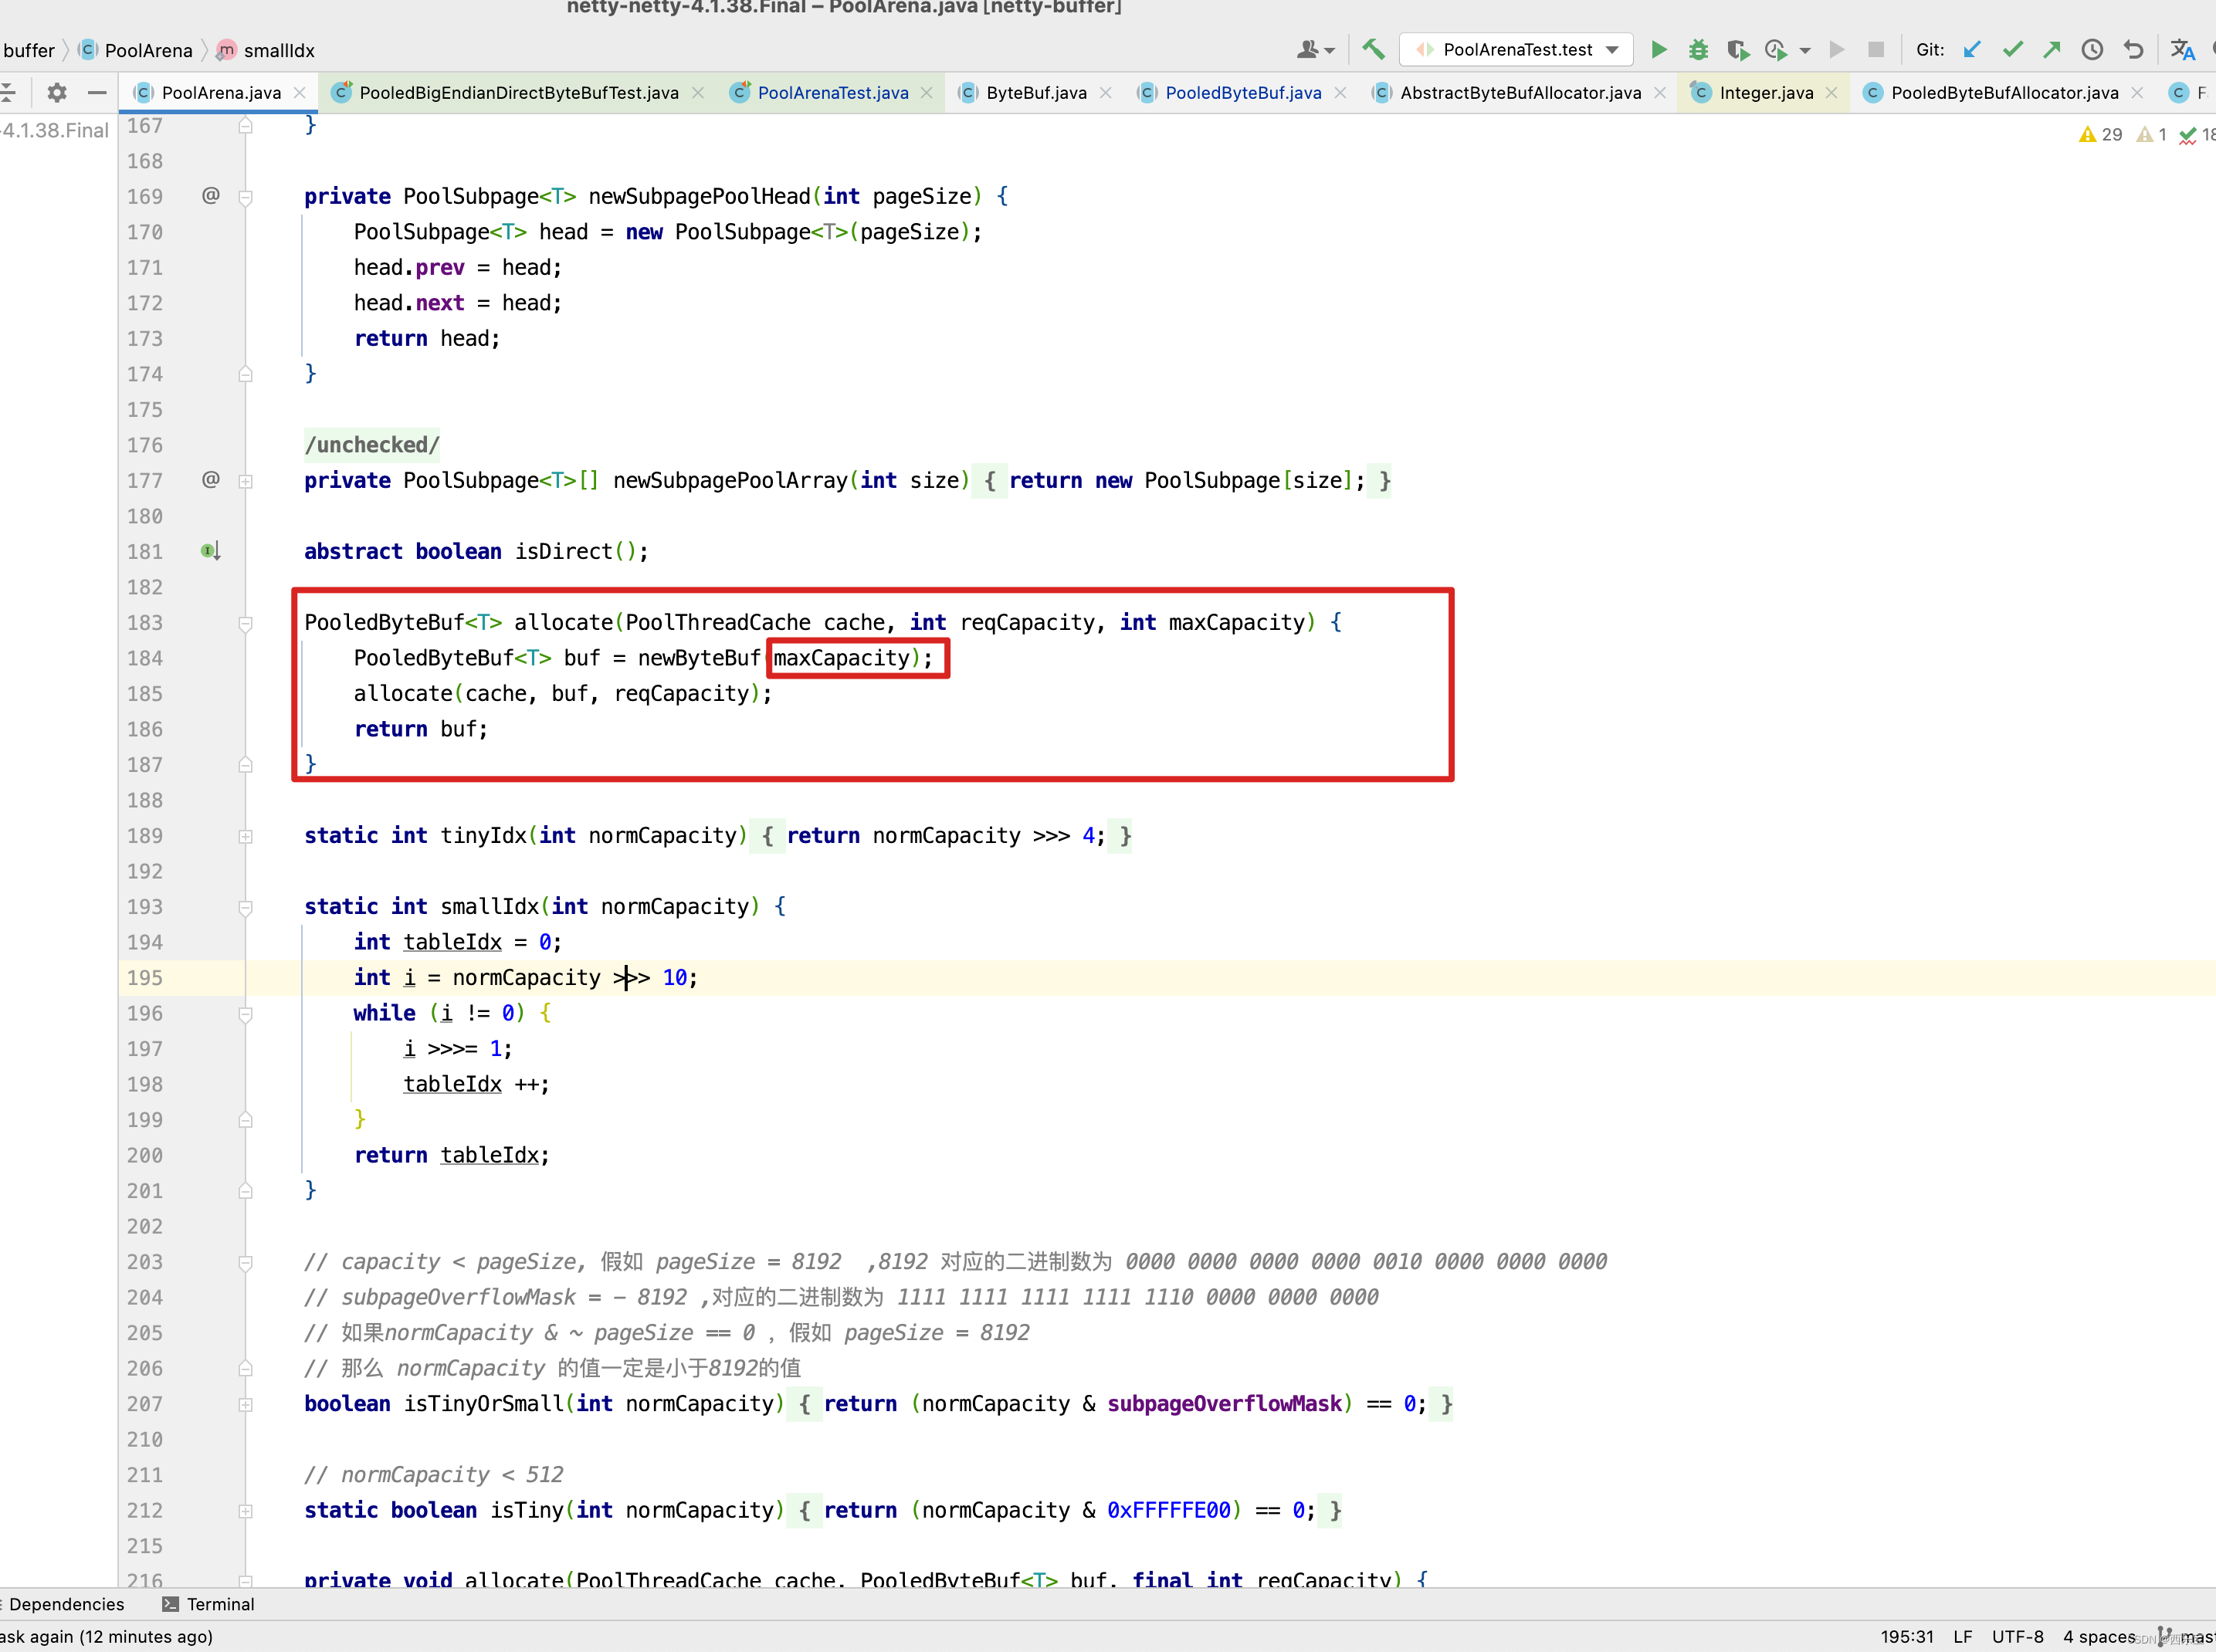Viewport: 2216px width, 1652px height.
Task: Click the buffer breadcrumb item
Action: pos(28,50)
